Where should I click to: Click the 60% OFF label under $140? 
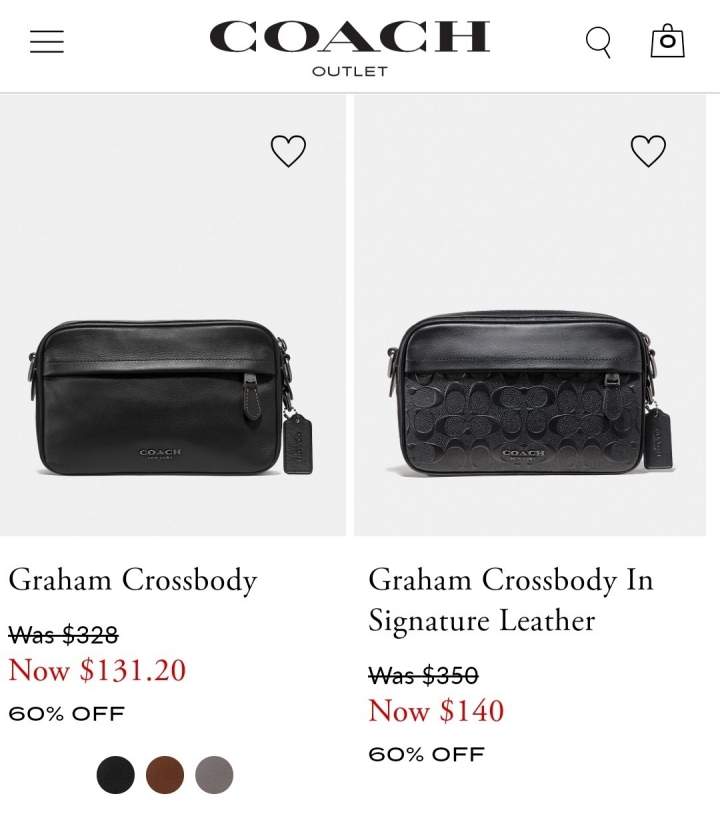(426, 754)
